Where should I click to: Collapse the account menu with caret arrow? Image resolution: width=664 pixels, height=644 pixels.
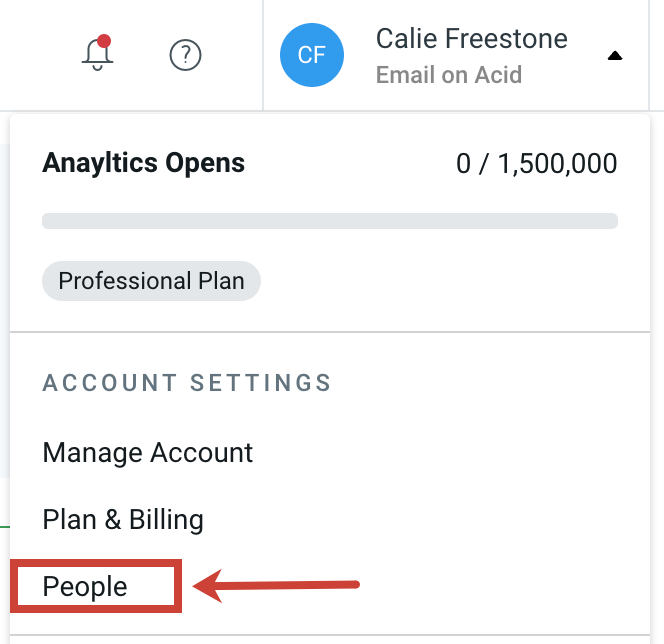615,56
